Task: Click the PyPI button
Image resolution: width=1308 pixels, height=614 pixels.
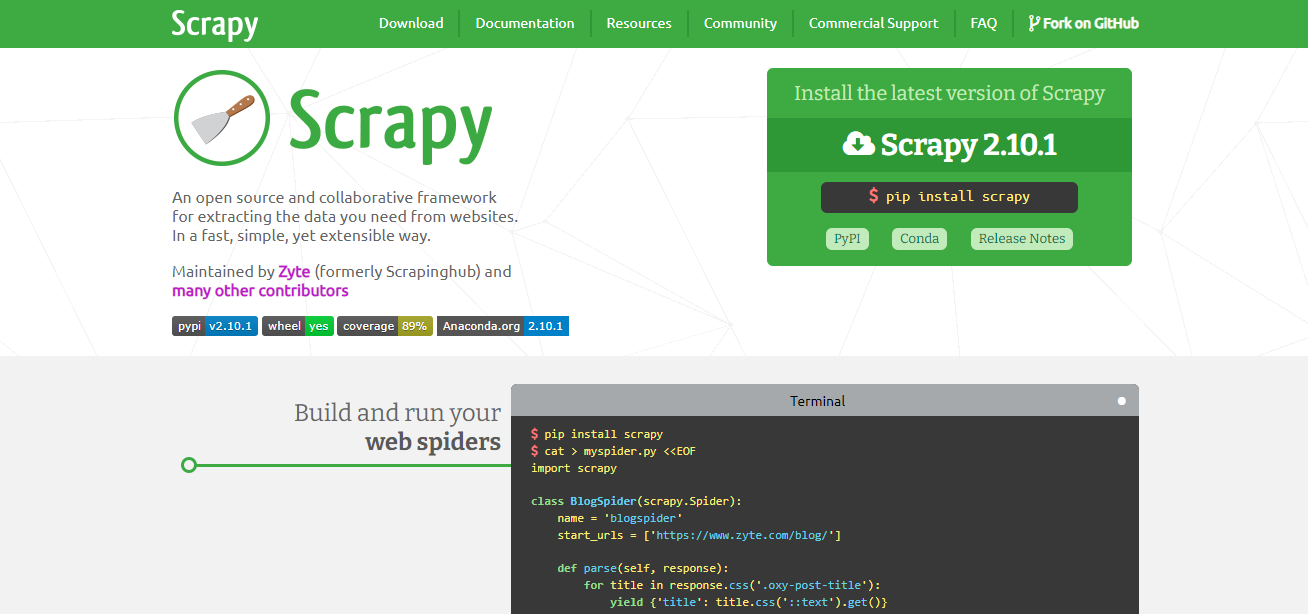Action: (x=847, y=239)
